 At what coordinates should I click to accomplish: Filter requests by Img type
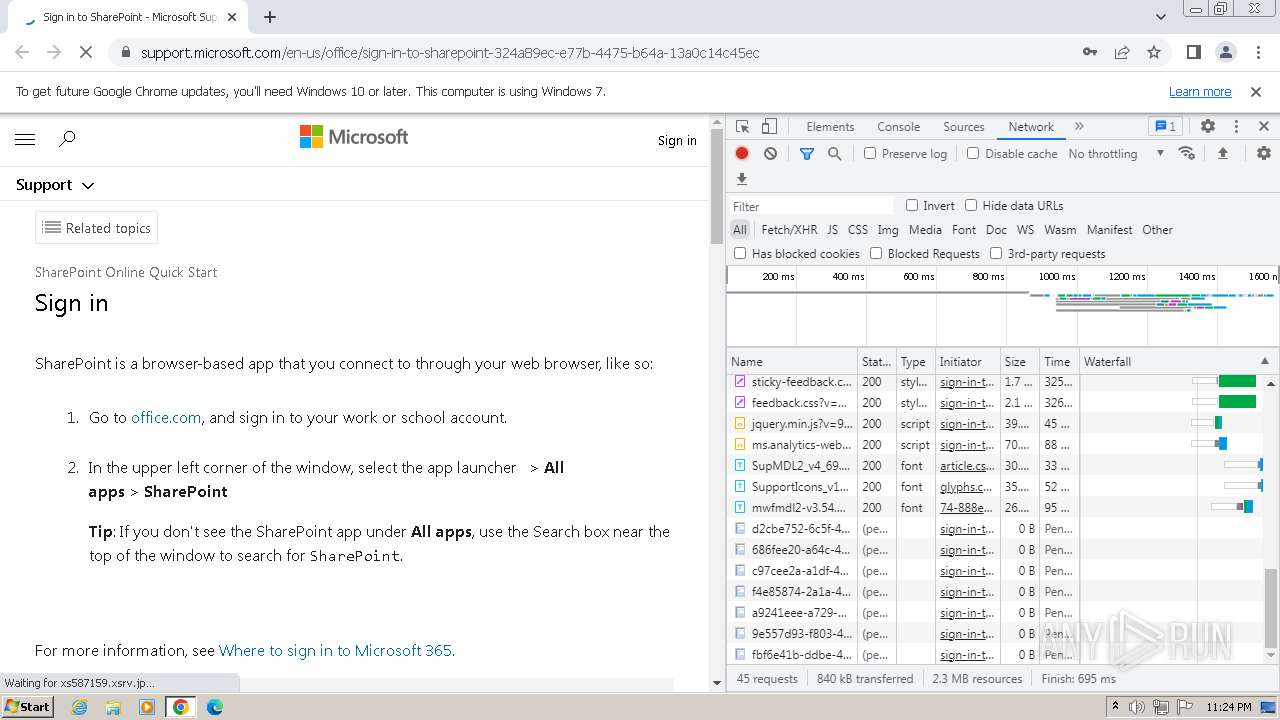coord(887,230)
